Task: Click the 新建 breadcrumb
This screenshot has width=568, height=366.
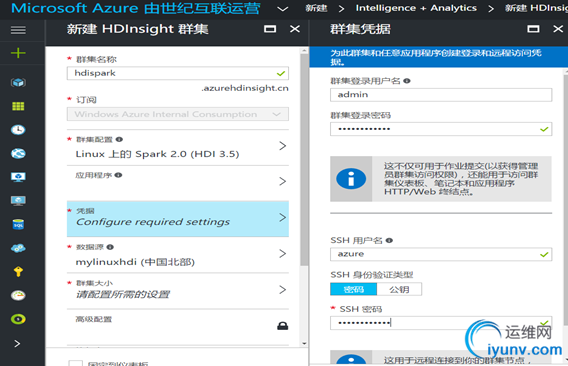Action: pos(316,8)
